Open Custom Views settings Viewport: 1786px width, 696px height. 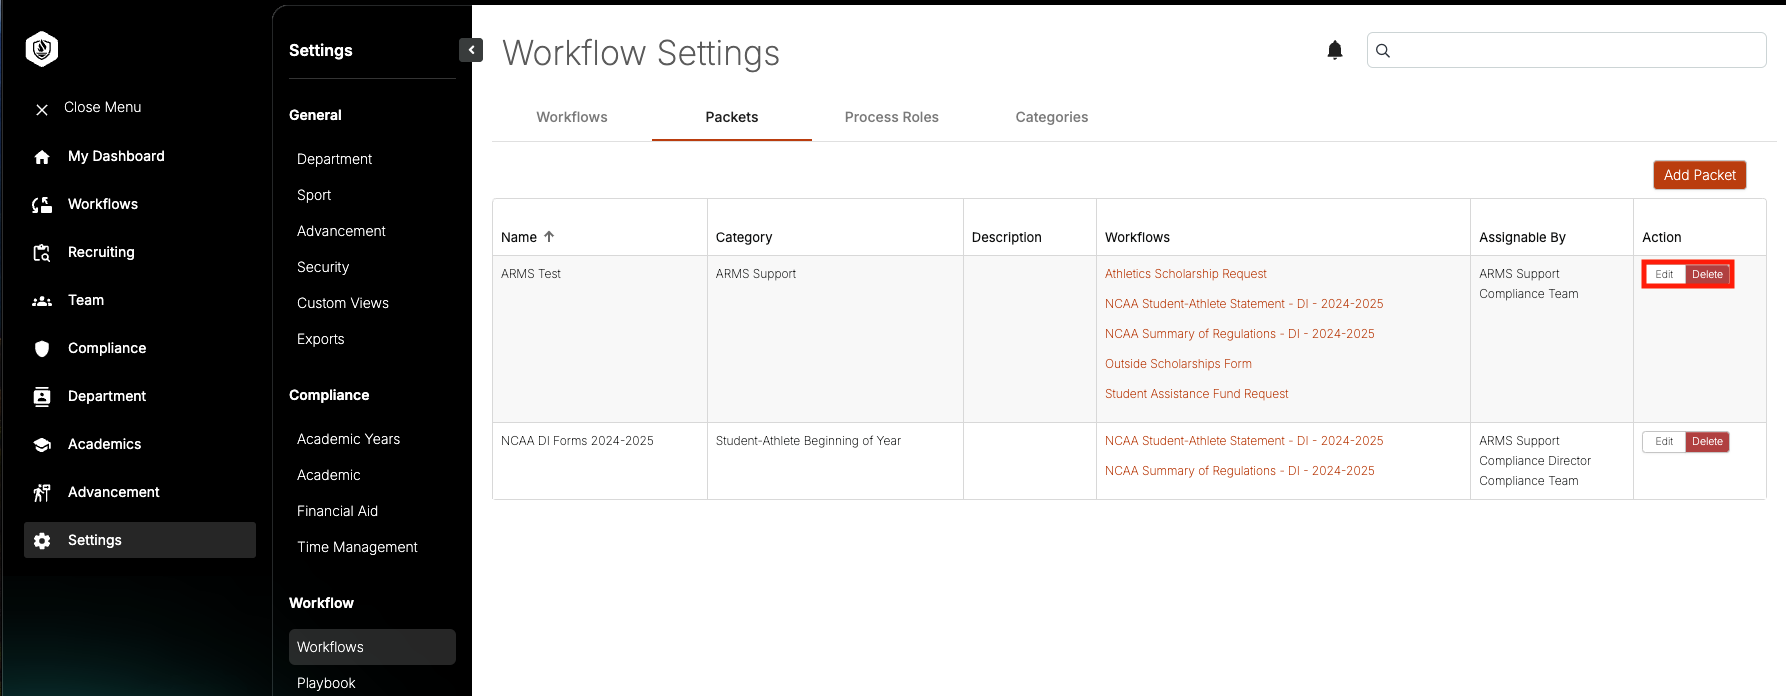coord(343,303)
